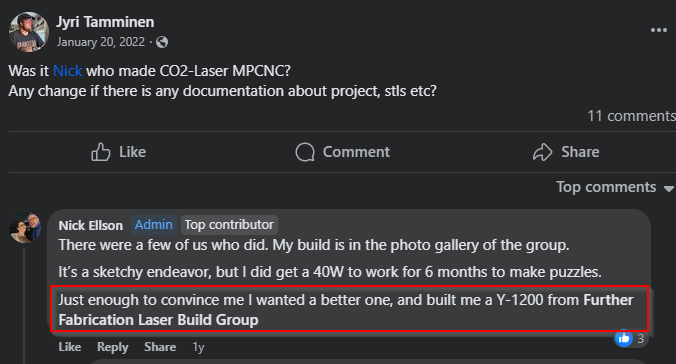Open Jyri Tamminen's profile picture
Screen dimensions: 676x364
click(x=29, y=32)
